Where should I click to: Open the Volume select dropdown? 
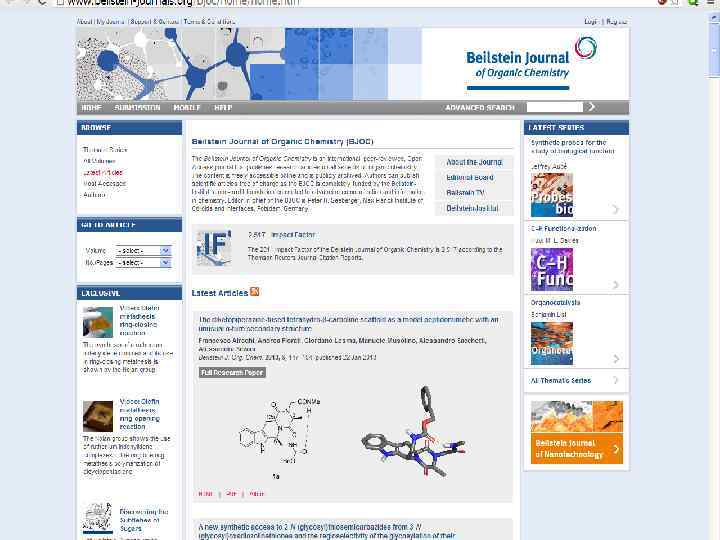144,251
